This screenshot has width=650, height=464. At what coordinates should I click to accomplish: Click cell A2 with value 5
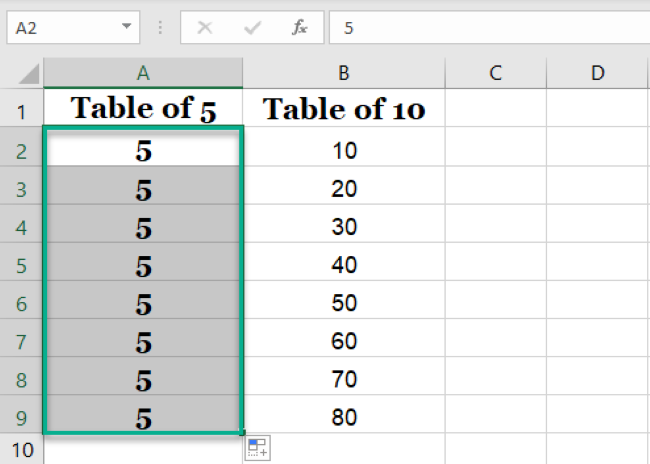(x=143, y=151)
